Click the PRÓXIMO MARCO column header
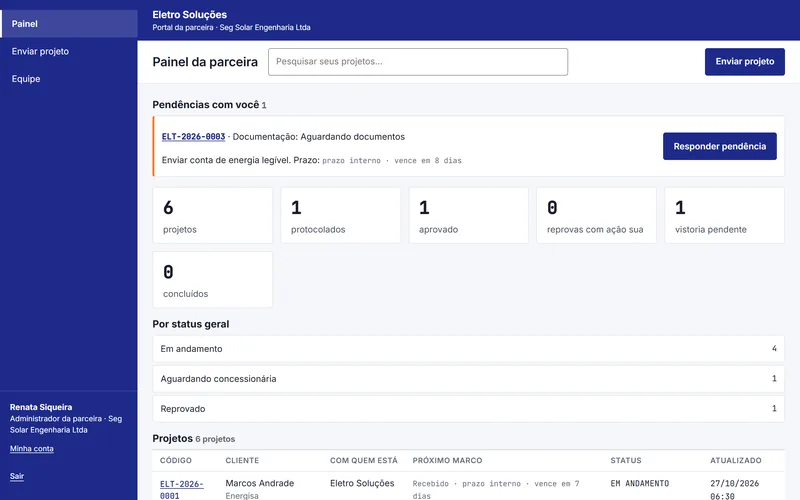 (x=447, y=460)
